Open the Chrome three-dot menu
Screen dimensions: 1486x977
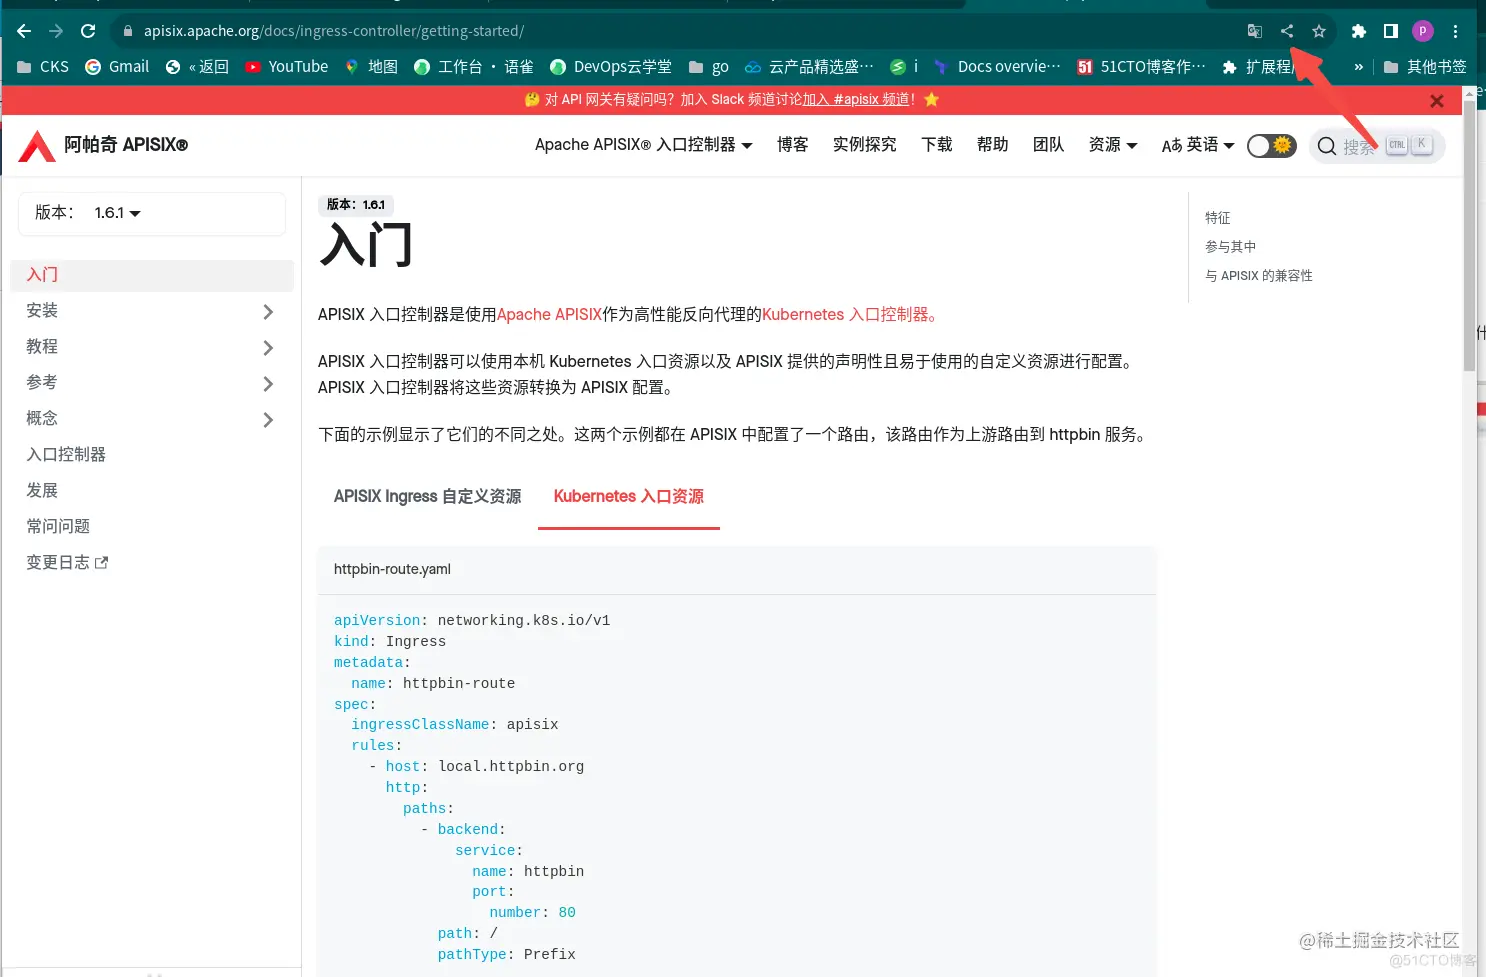tap(1455, 31)
